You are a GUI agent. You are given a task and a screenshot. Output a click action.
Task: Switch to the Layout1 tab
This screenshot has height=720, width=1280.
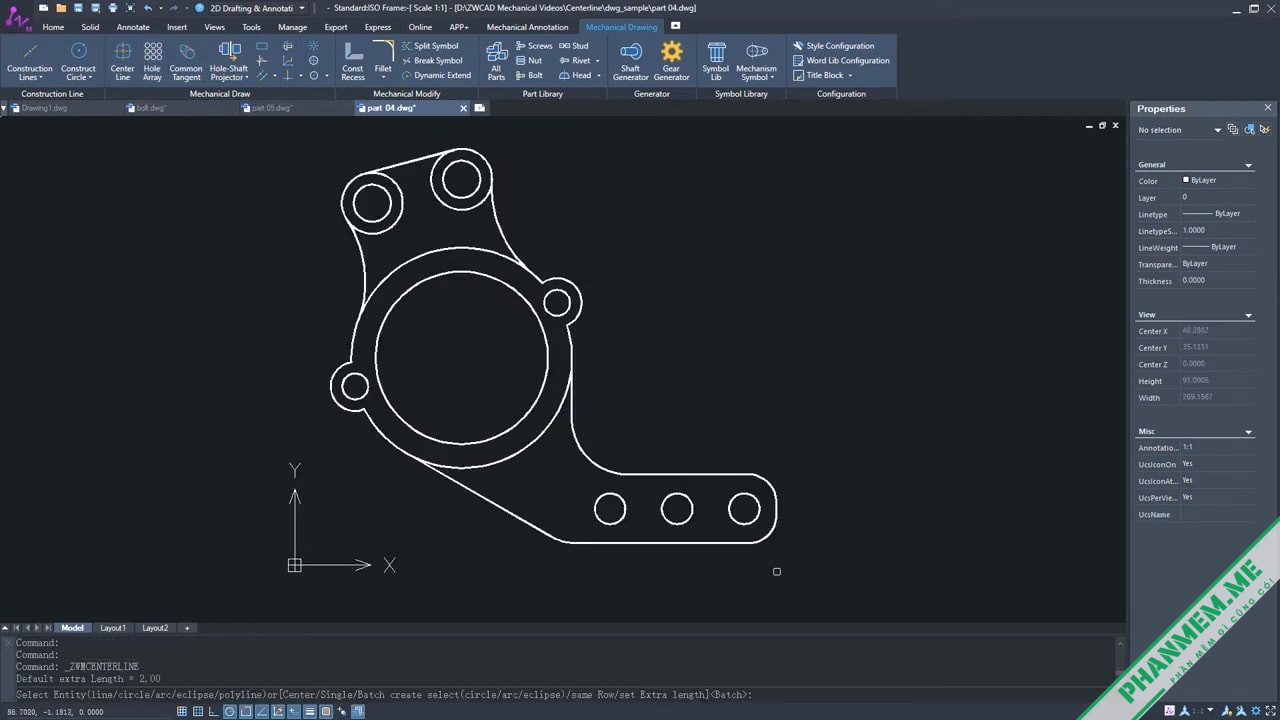click(x=113, y=628)
